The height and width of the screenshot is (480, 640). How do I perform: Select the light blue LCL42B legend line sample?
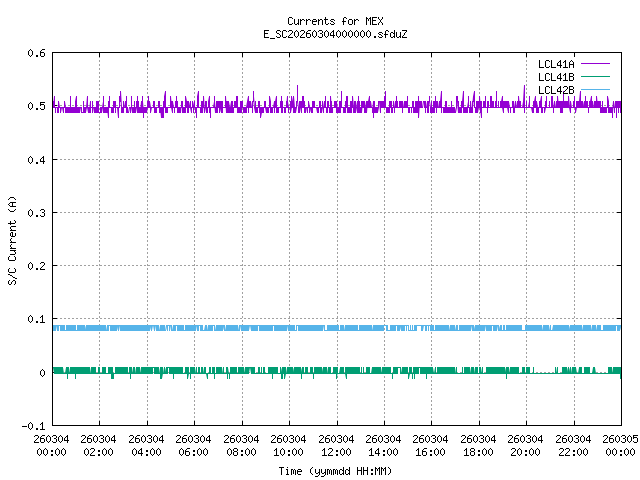598,90
